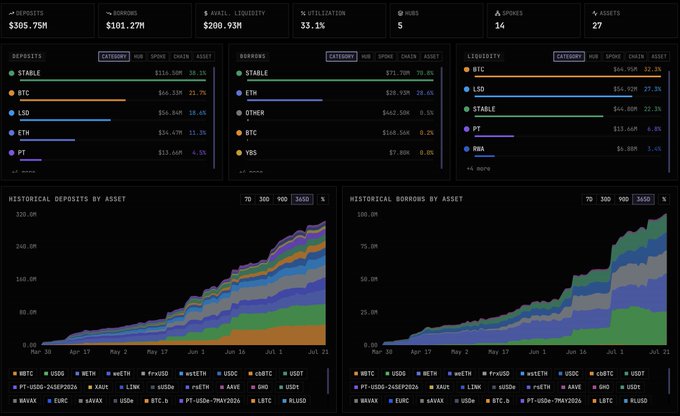Image resolution: width=680 pixels, height=416 pixels.
Task: Set Historical Deposits chart range to 90D
Action: point(282,199)
